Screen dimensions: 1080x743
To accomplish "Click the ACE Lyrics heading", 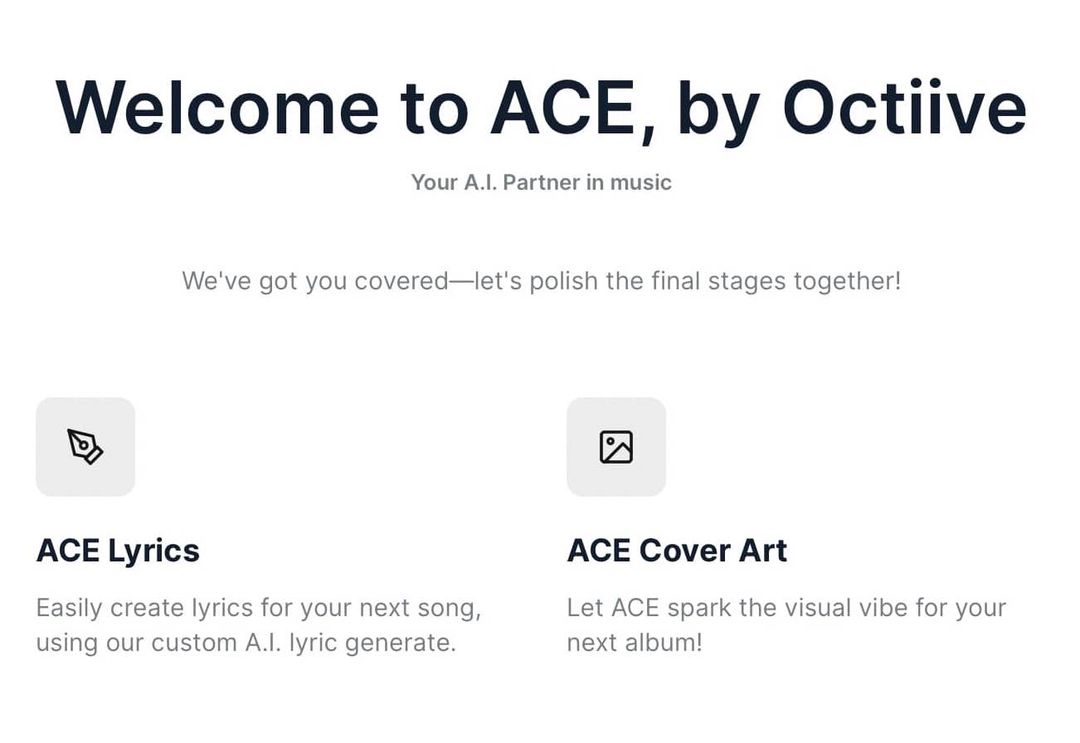I will point(117,550).
